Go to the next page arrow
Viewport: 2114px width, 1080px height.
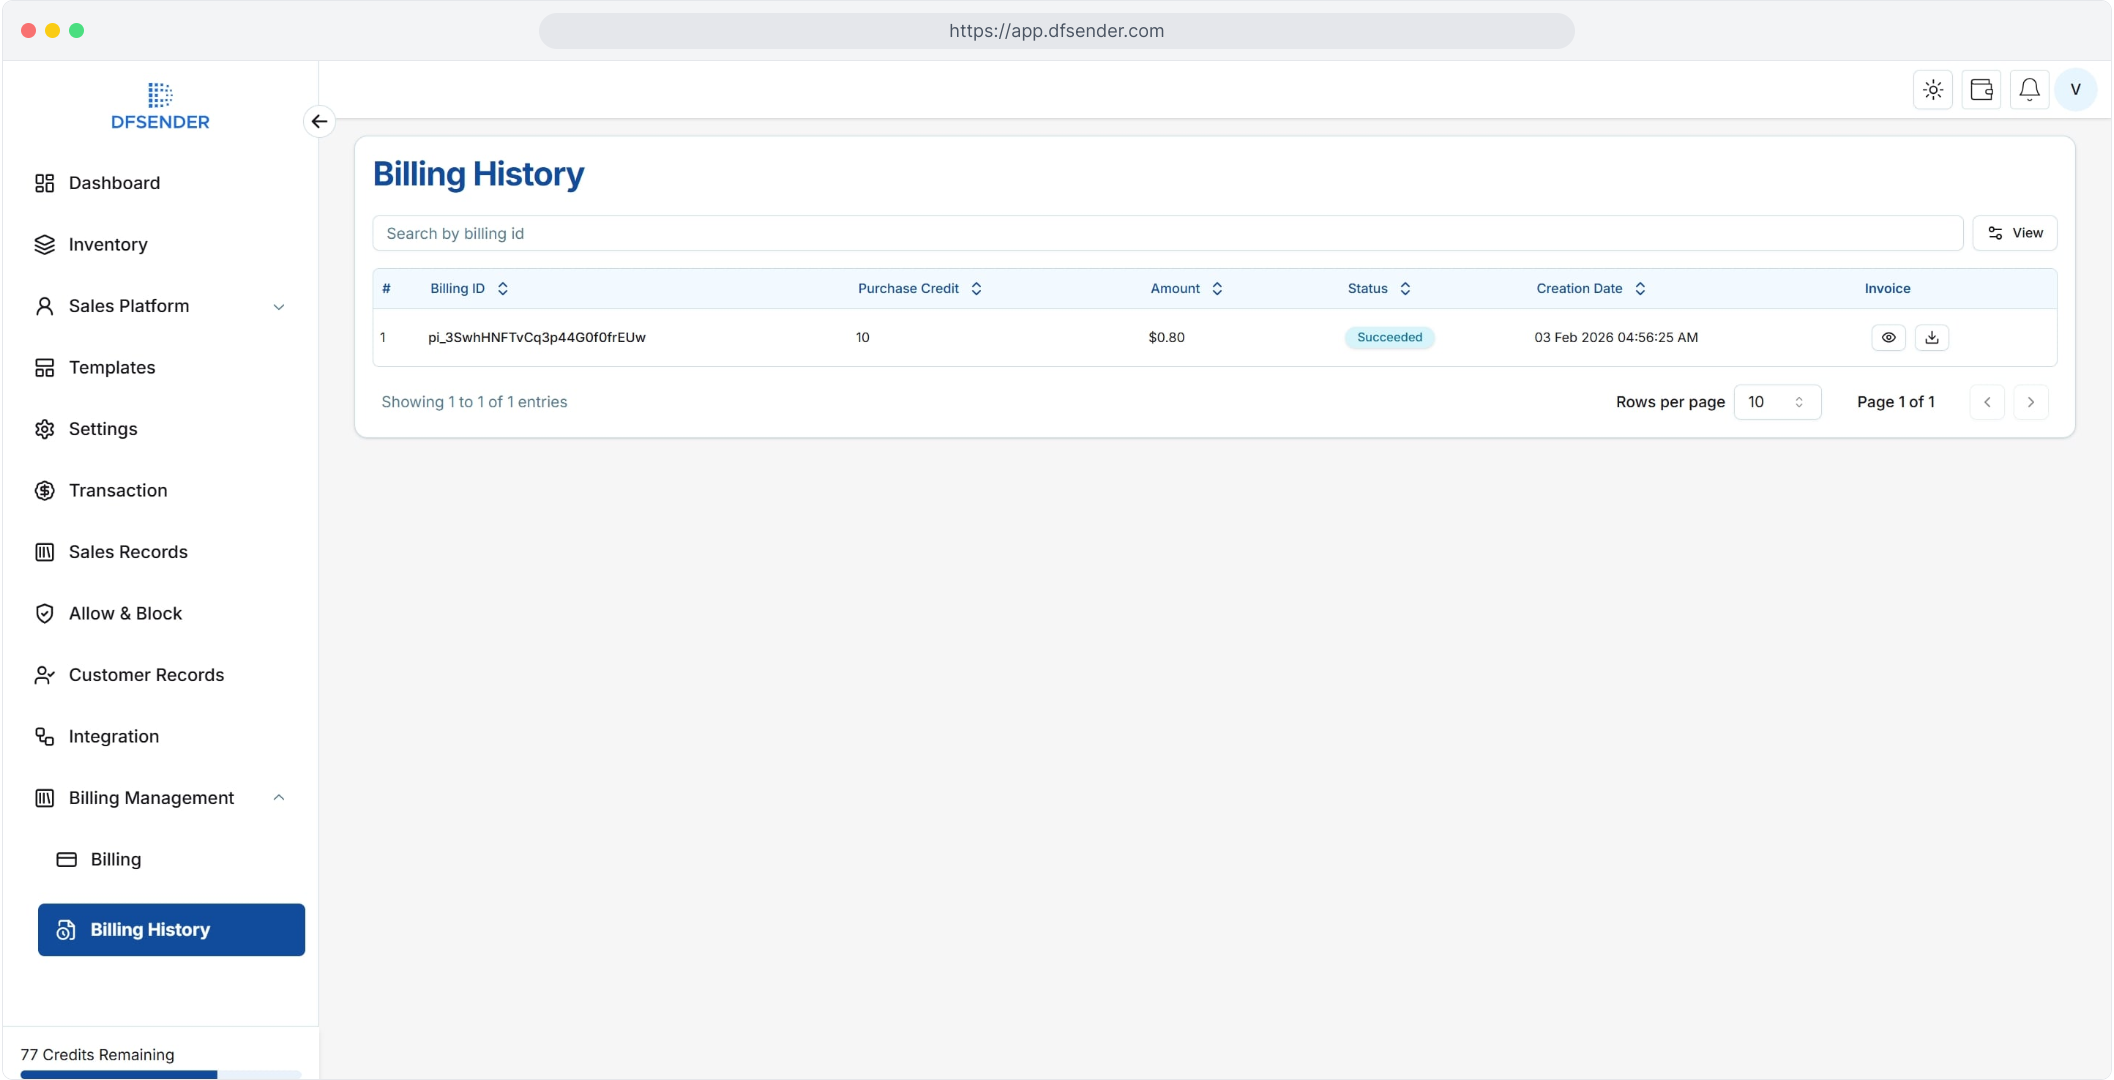2030,402
